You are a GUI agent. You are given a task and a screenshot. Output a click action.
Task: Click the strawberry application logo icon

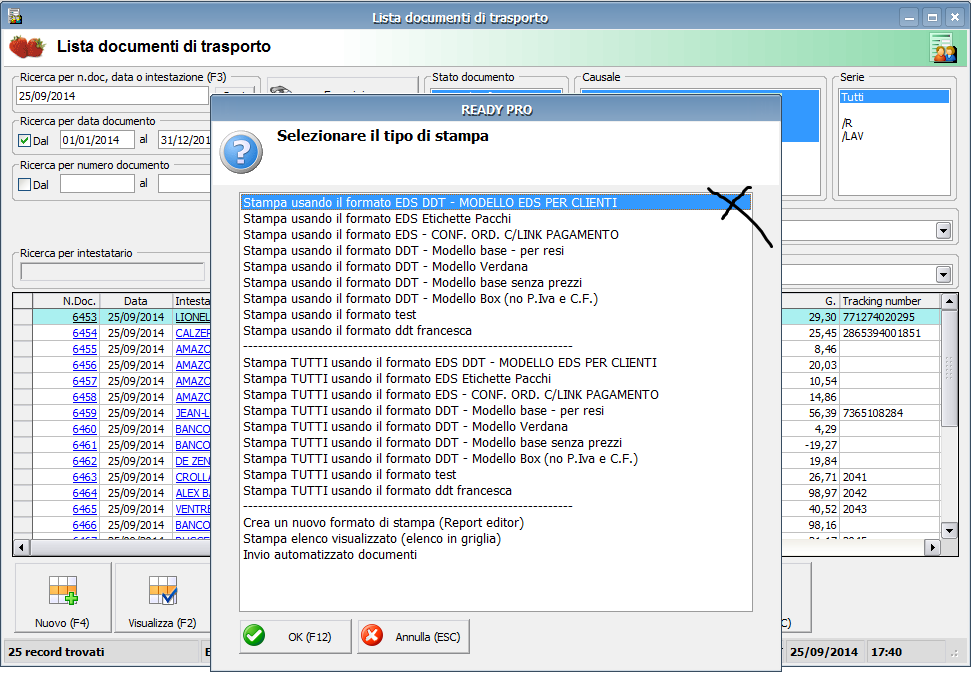tap(27, 47)
